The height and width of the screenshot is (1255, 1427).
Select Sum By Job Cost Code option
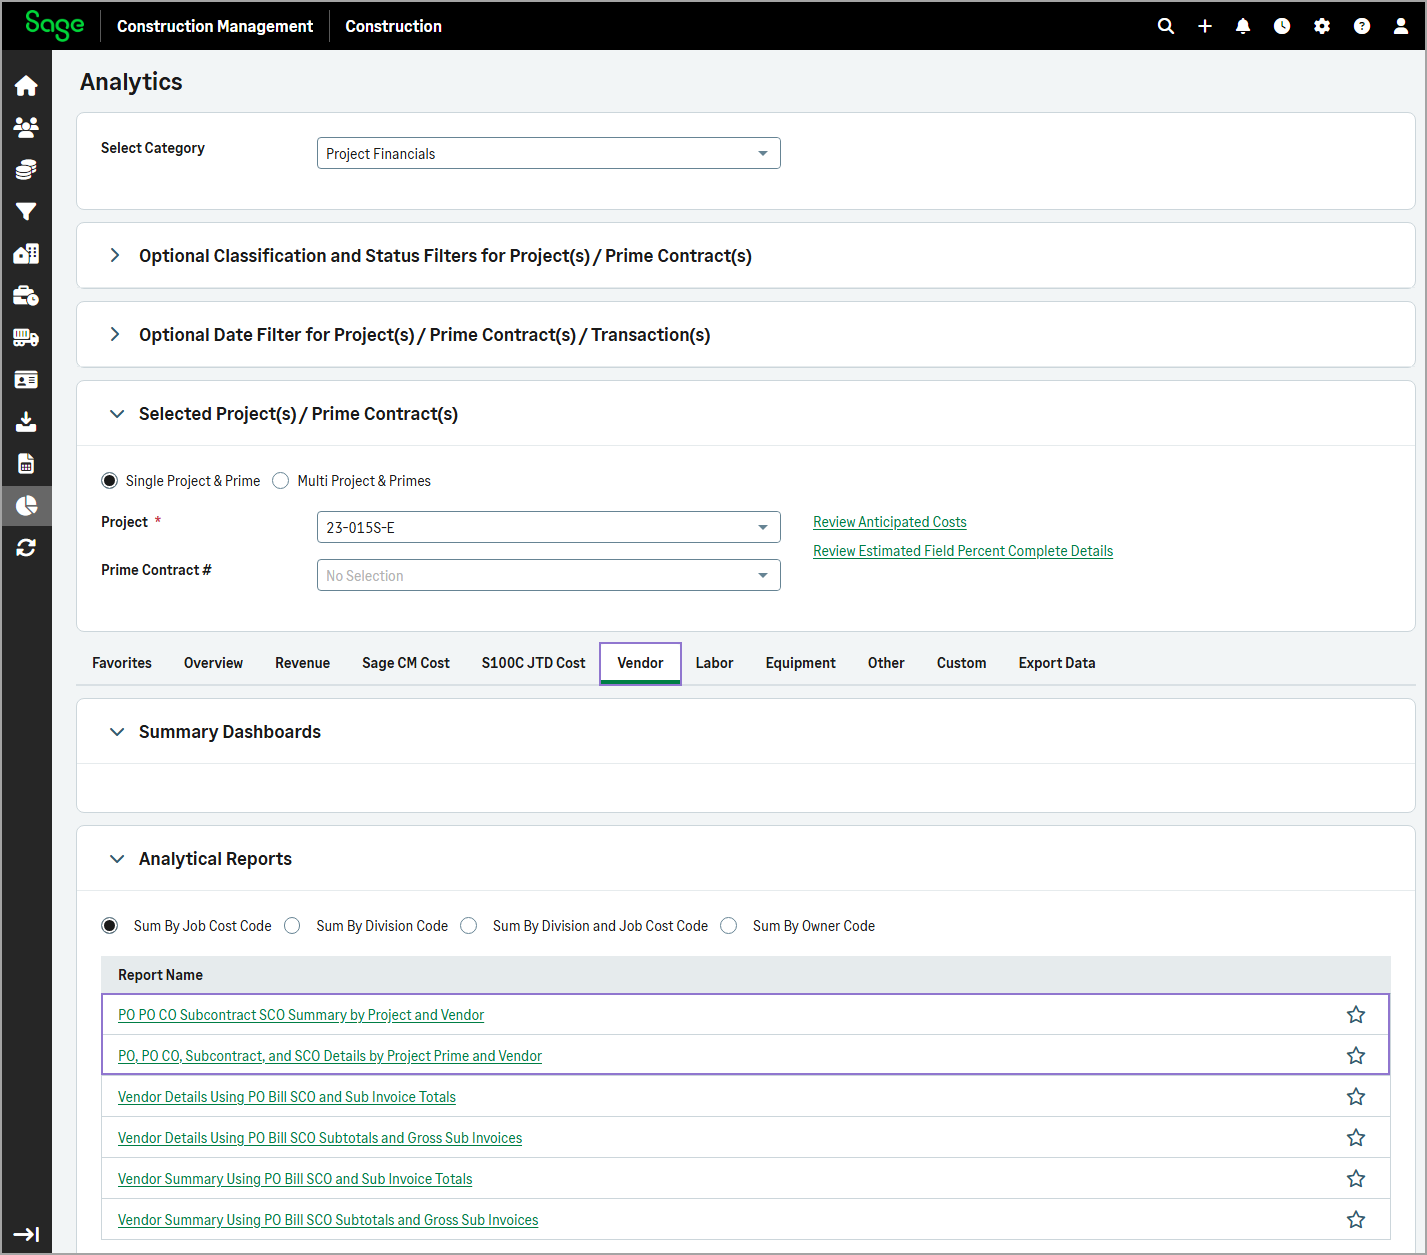(109, 926)
